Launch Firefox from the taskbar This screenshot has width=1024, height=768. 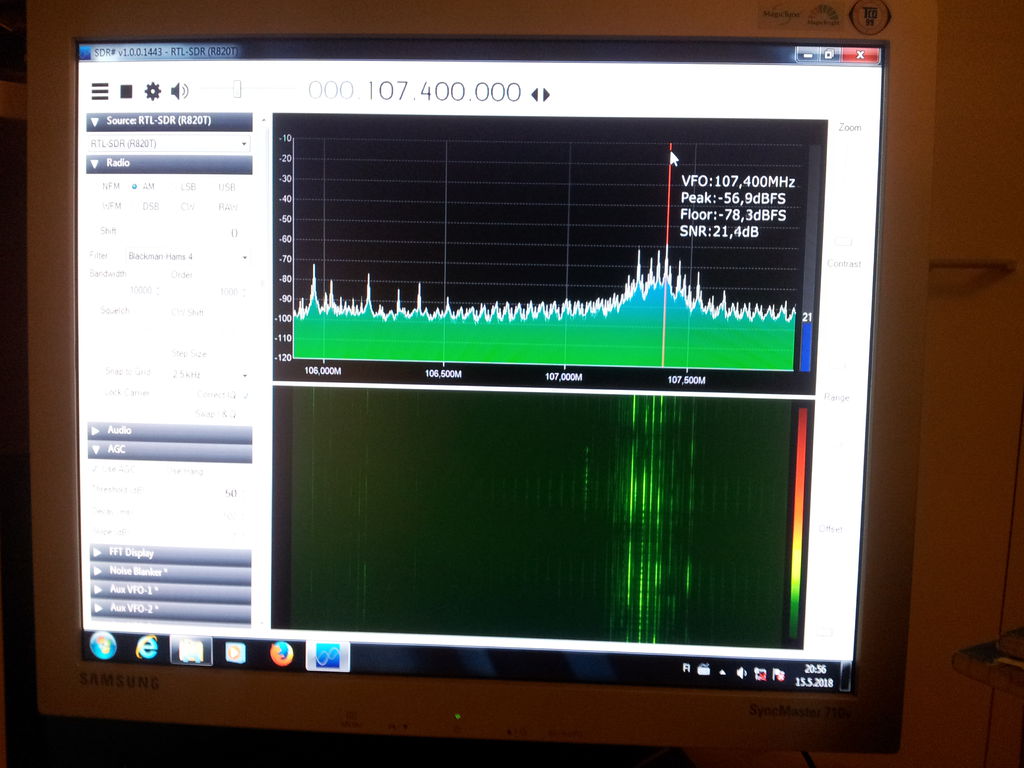[x=282, y=654]
